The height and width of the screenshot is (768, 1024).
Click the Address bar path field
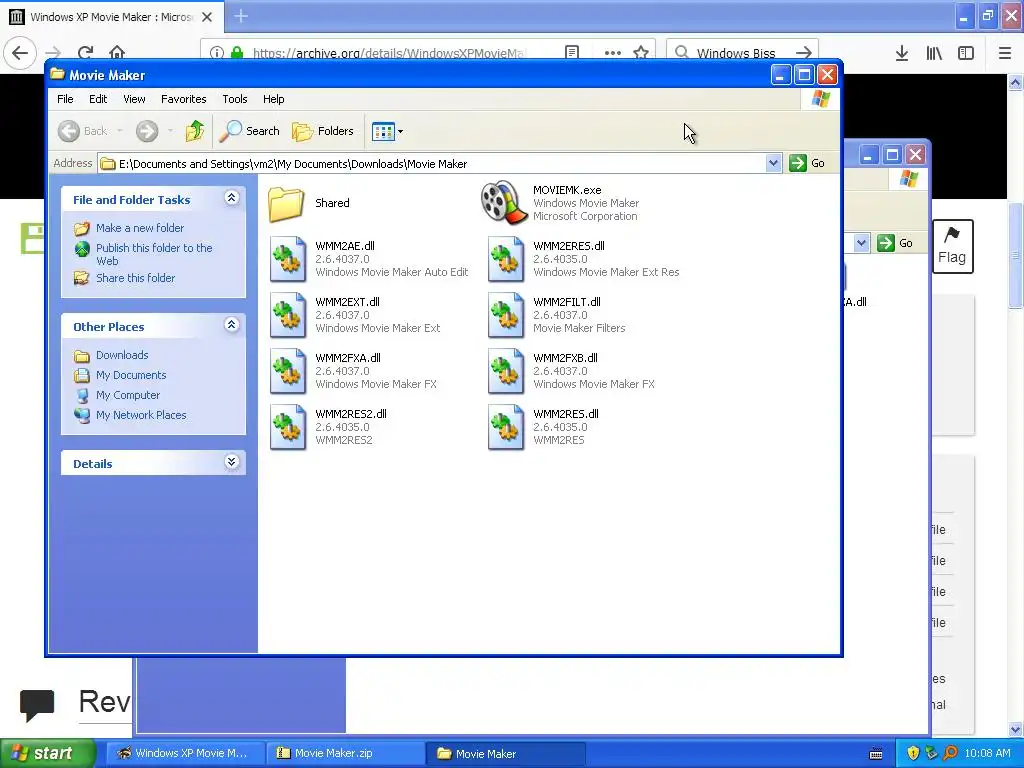click(432, 163)
